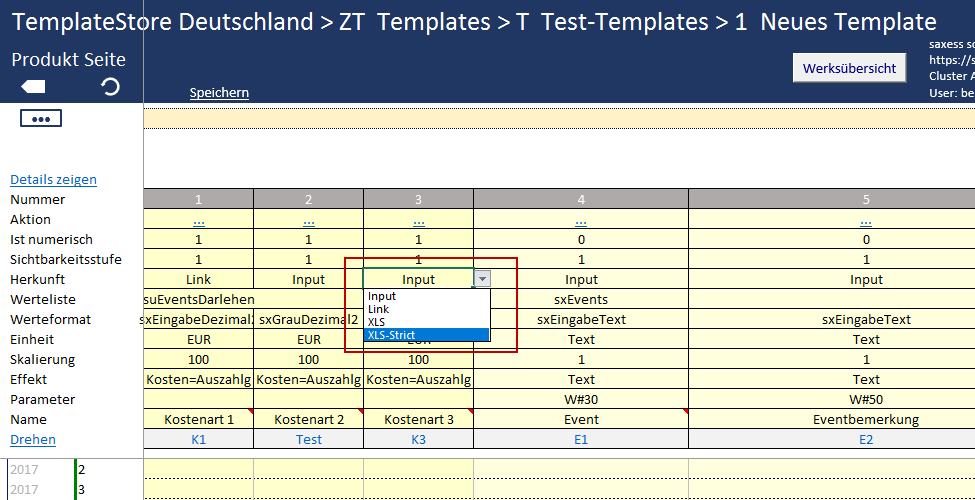The width and height of the screenshot is (975, 500).
Task: Click the sxEvents Werteliste cell
Action: tap(581, 300)
